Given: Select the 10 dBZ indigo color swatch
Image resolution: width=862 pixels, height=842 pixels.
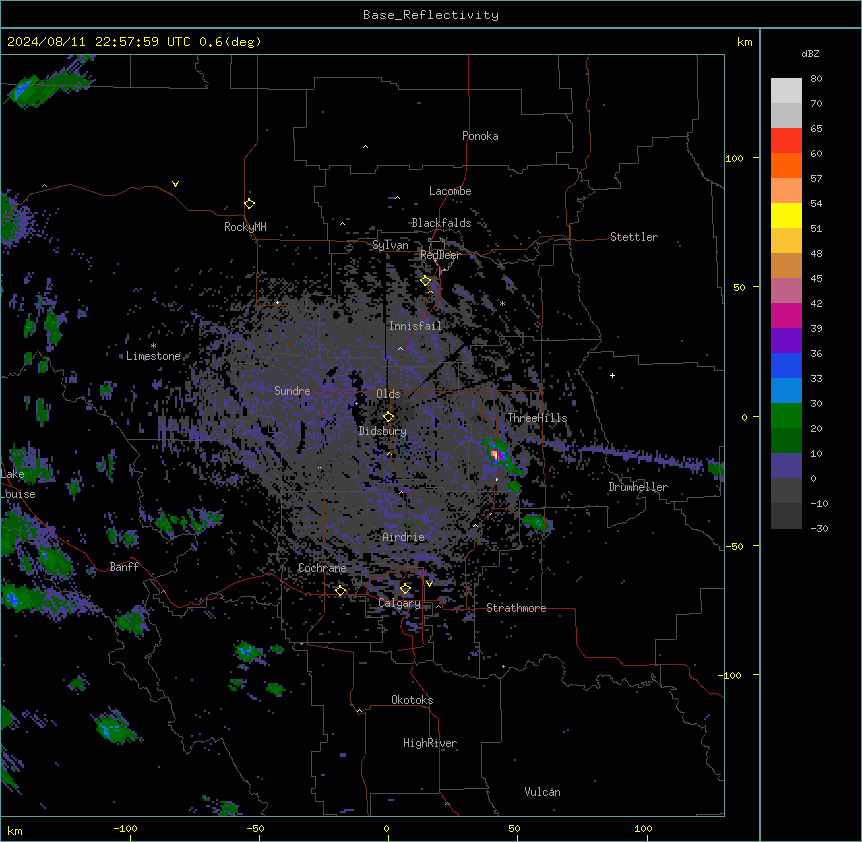Looking at the screenshot, I should (x=786, y=466).
